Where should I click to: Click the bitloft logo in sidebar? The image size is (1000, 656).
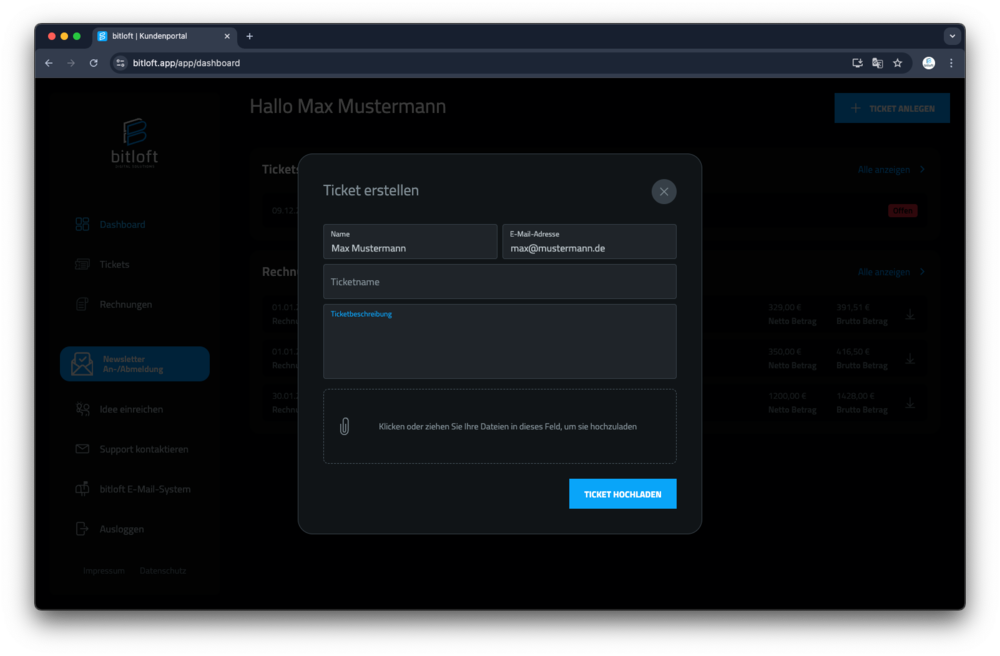point(134,143)
